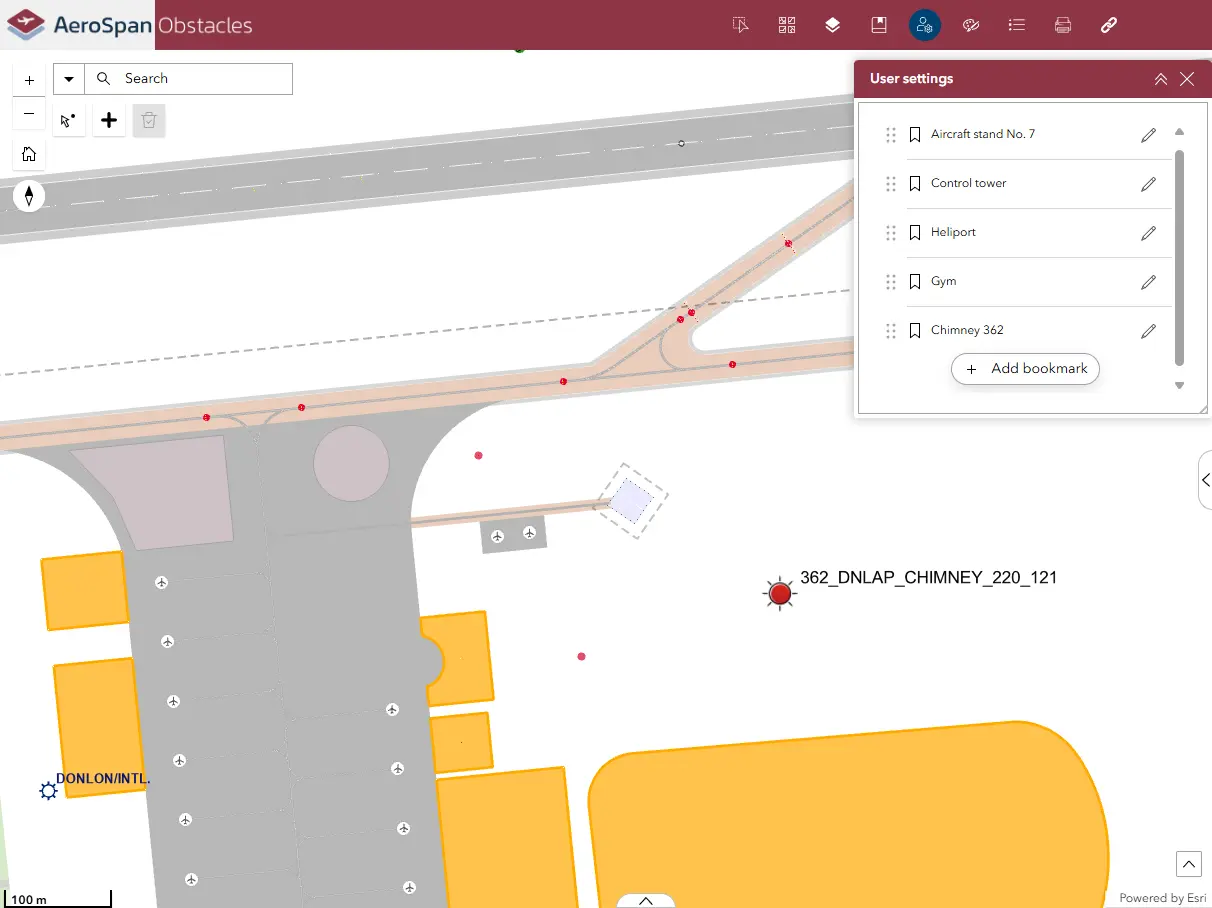Click bookmark list scroll up arrow
The width and height of the screenshot is (1212, 908).
[1179, 132]
